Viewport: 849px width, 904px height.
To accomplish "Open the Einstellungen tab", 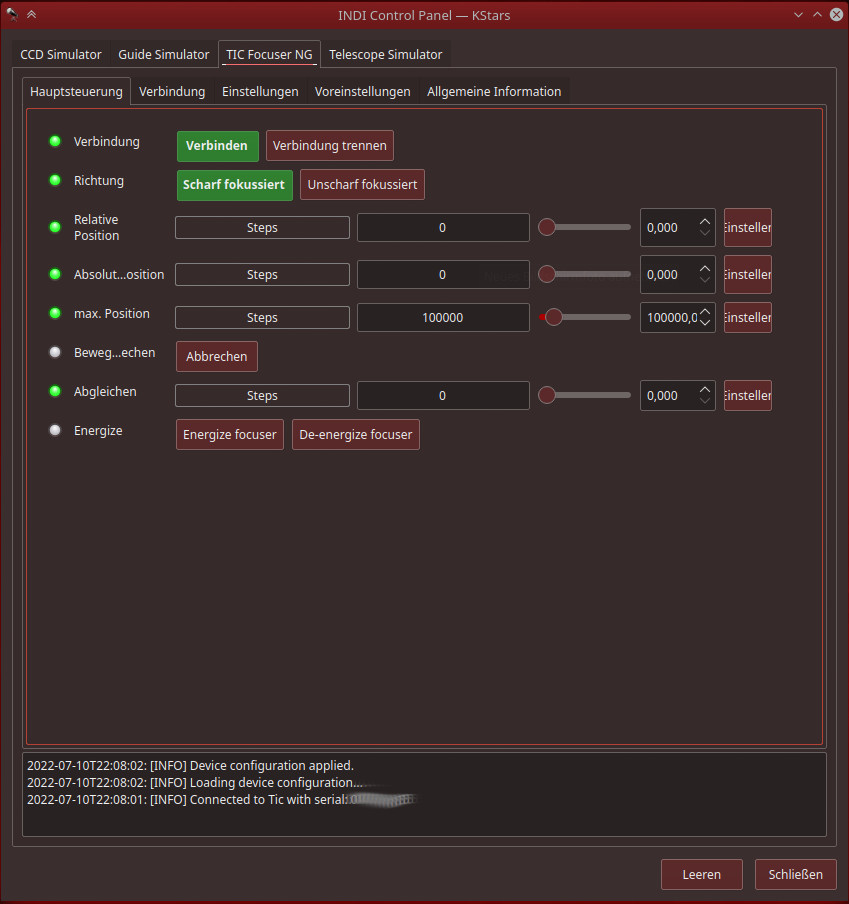I will [260, 91].
